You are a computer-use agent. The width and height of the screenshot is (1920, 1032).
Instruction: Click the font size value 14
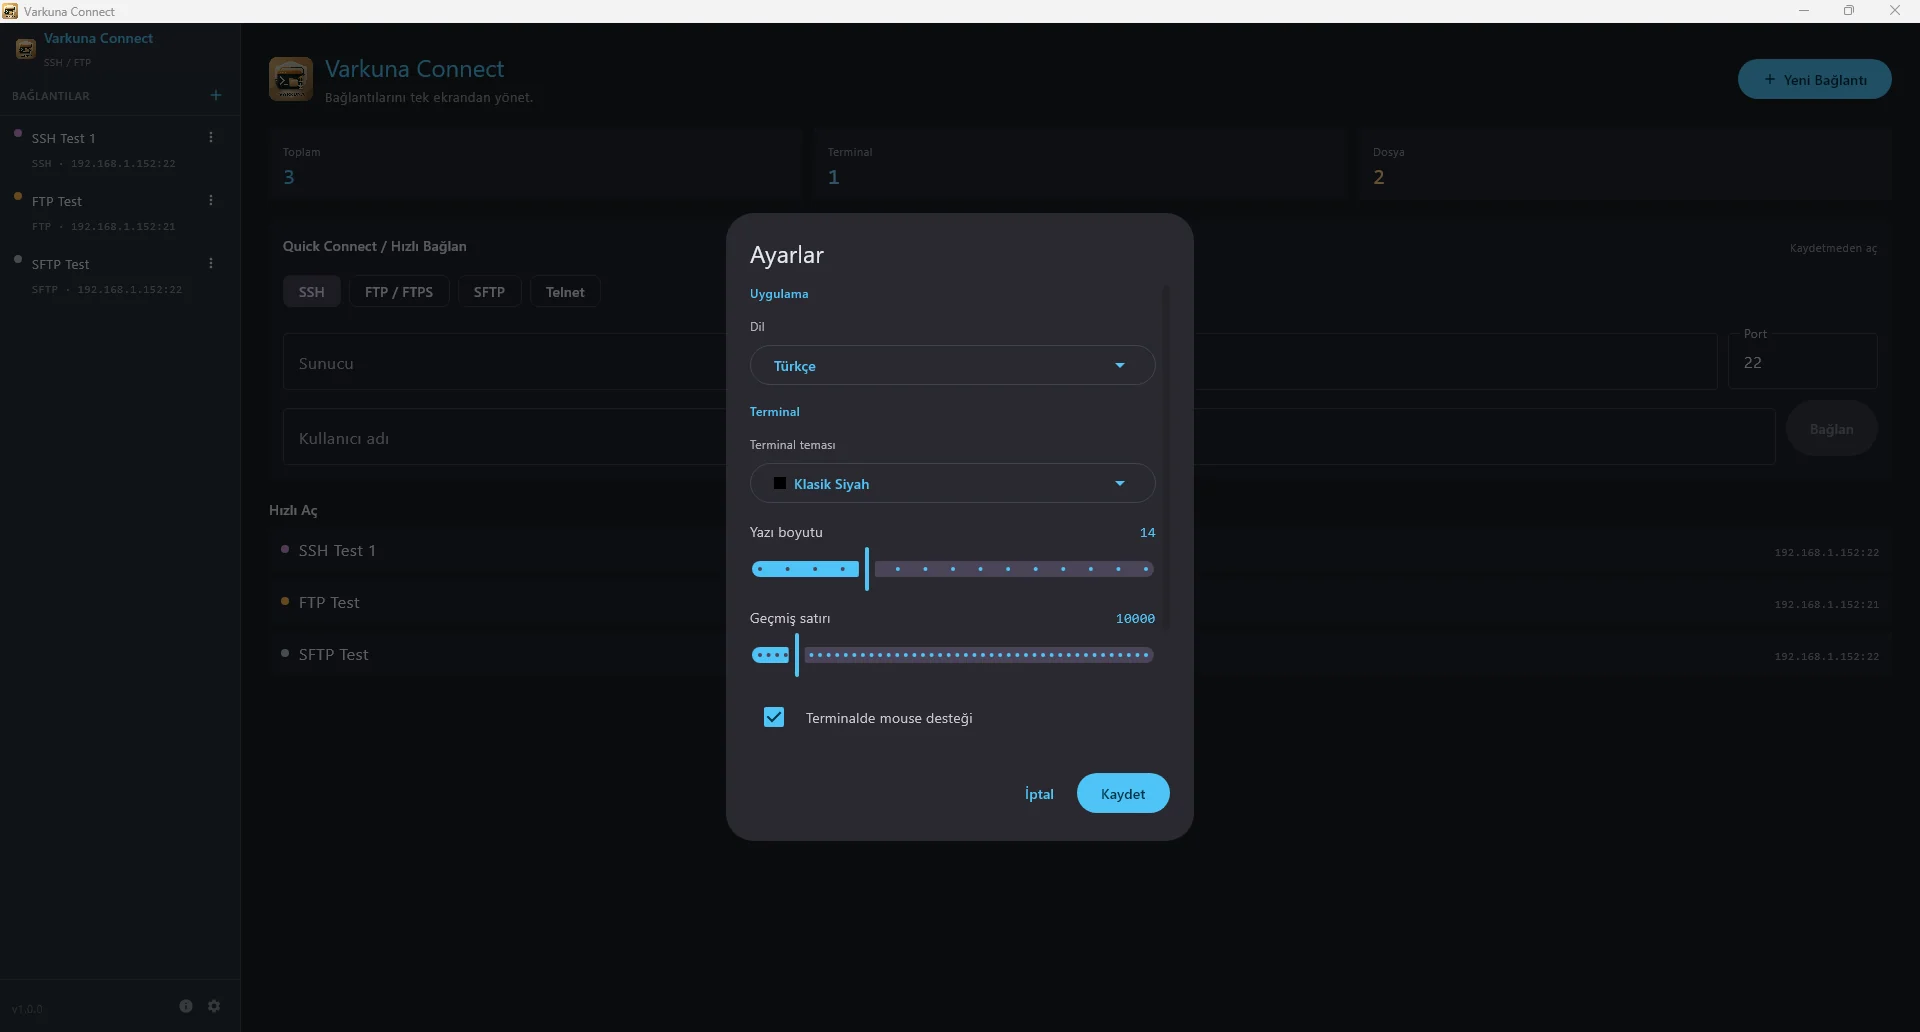click(x=1147, y=532)
